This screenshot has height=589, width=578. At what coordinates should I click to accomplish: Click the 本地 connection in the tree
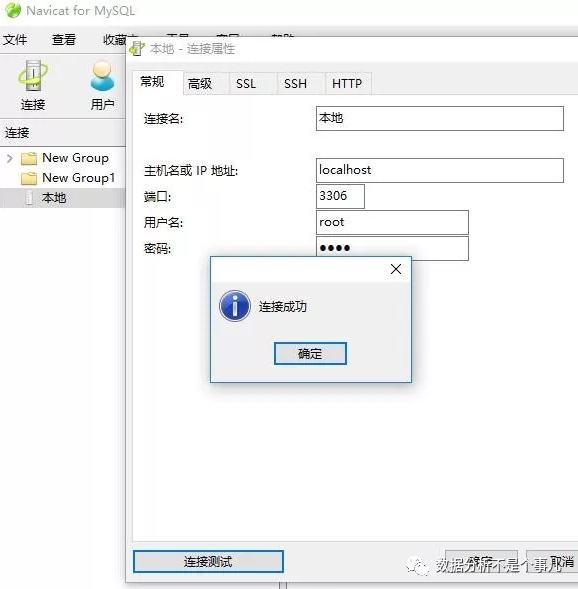click(54, 198)
